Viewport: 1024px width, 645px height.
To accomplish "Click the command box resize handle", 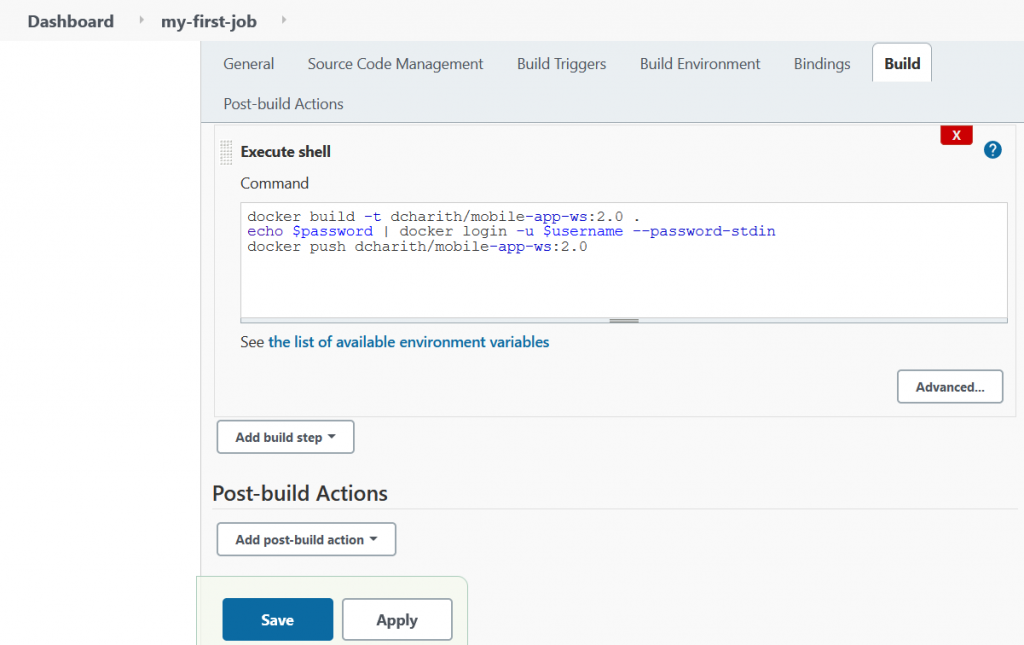I will click(623, 320).
